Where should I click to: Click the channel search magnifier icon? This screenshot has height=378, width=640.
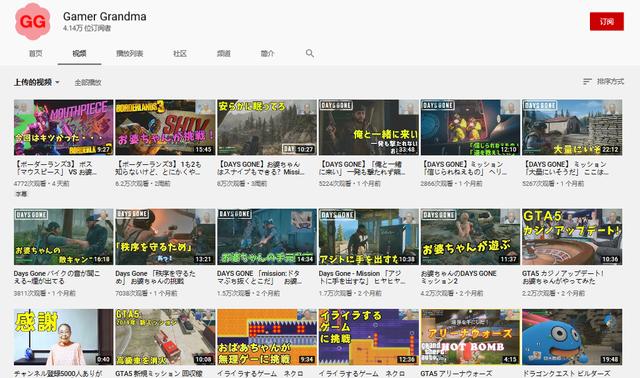pos(310,53)
